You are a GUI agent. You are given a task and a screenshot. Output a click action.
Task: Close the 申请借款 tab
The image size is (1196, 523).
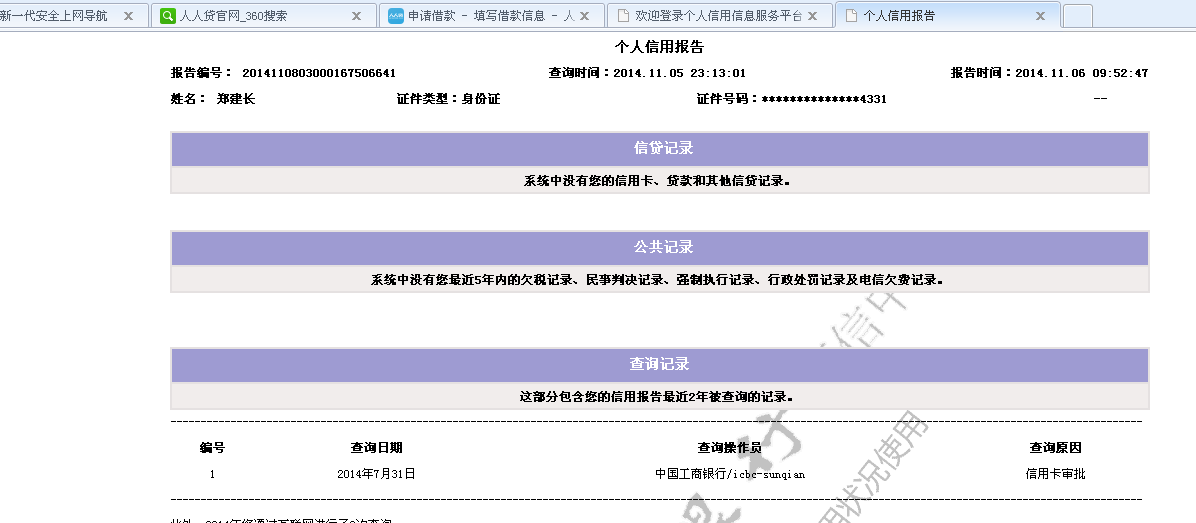click(x=584, y=16)
